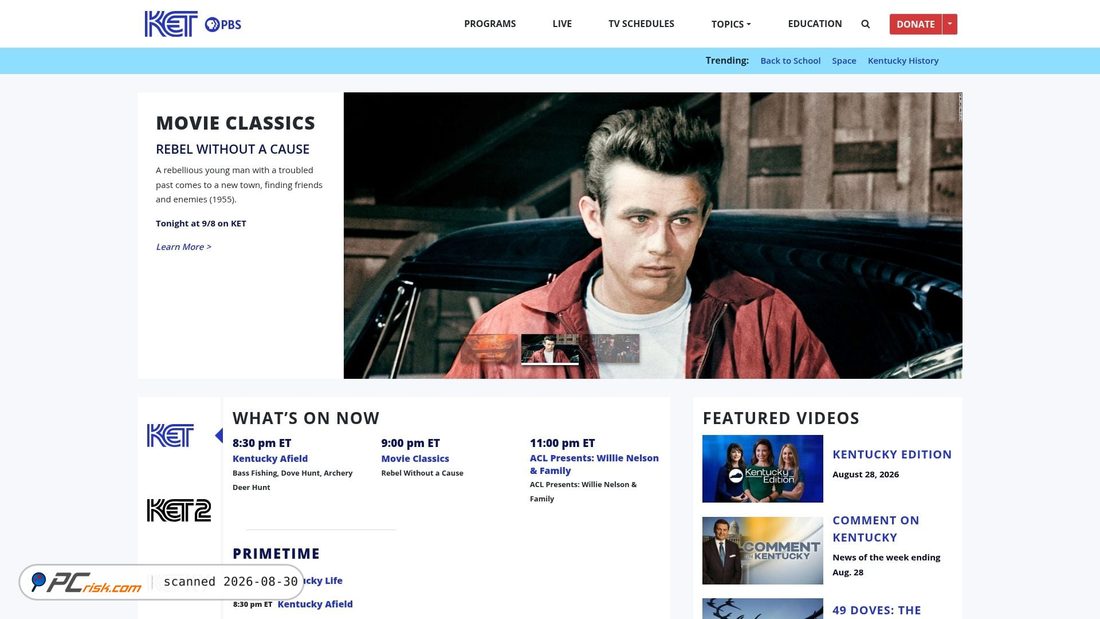Open TV Schedules

click(x=641, y=24)
